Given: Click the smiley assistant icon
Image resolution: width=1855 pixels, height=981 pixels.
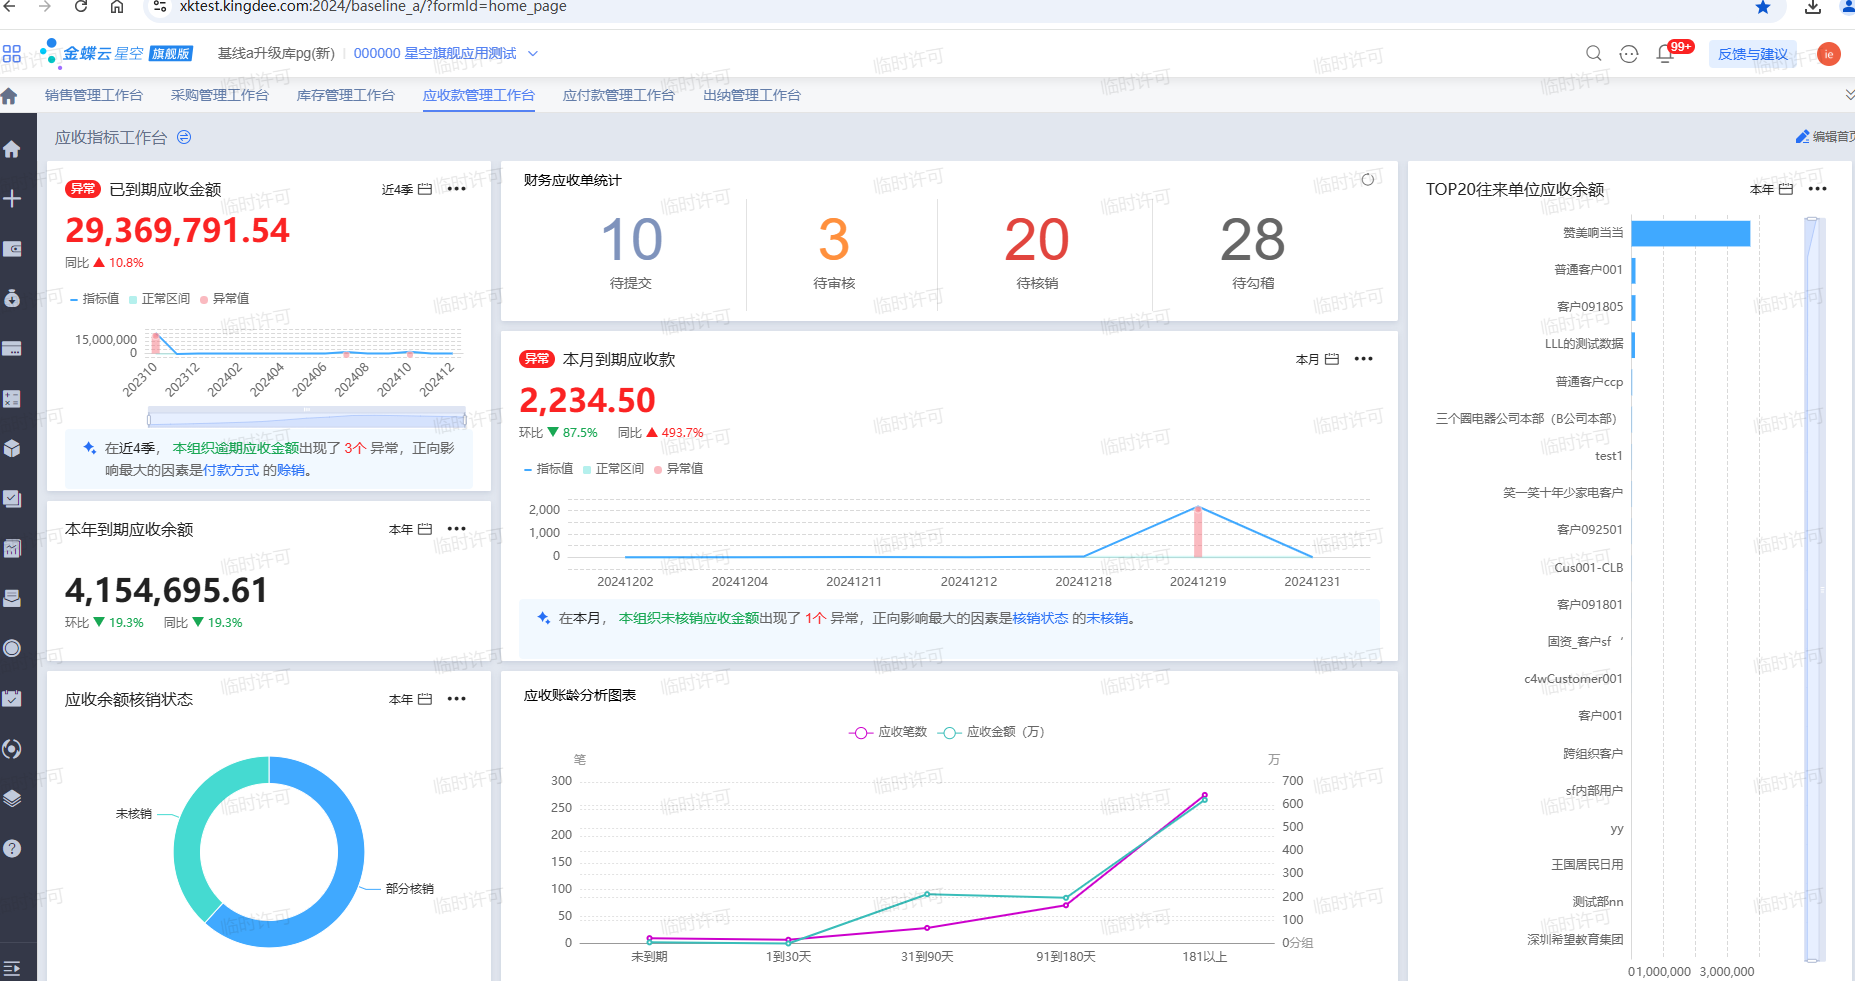Looking at the screenshot, I should (x=1629, y=54).
